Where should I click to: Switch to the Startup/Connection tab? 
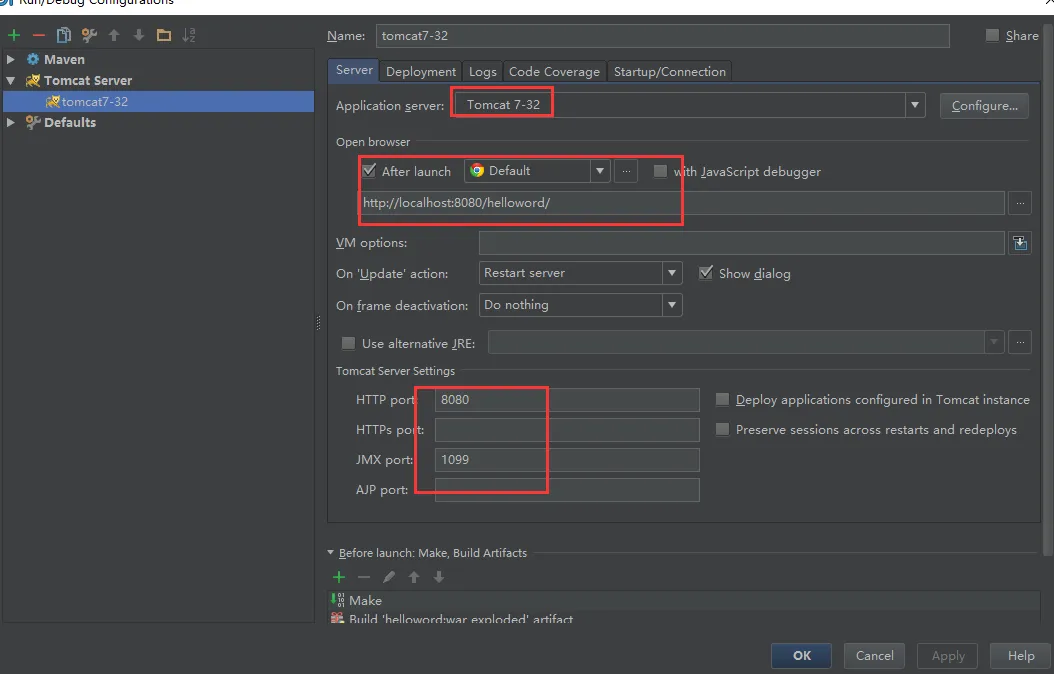pos(670,71)
